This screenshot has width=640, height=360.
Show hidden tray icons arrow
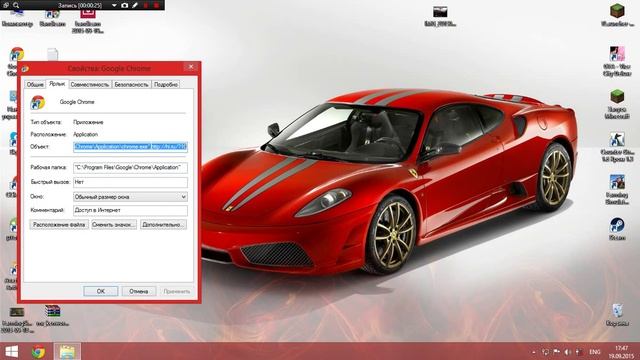click(534, 352)
